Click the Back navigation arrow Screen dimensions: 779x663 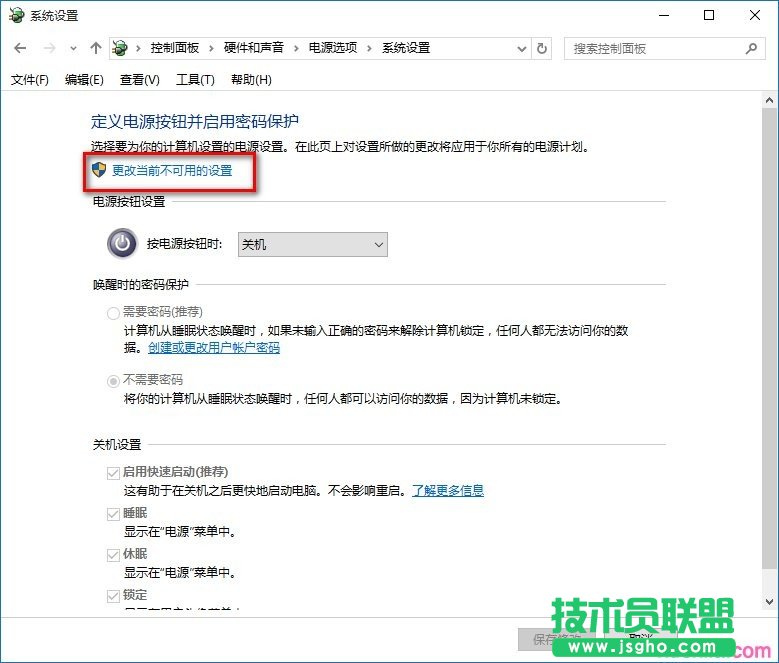21,48
